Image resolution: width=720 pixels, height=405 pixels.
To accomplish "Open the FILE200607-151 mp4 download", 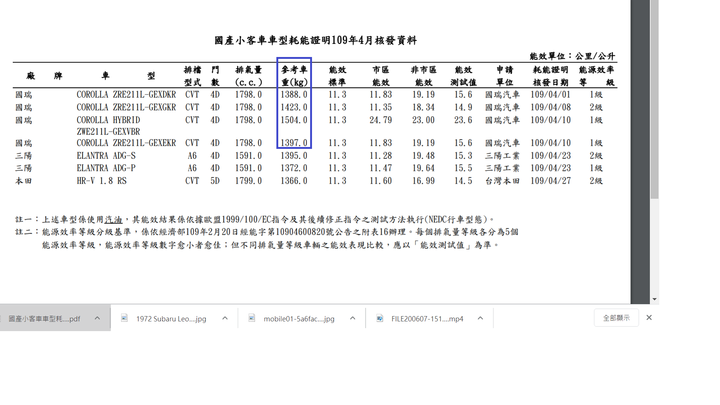I will [x=427, y=318].
